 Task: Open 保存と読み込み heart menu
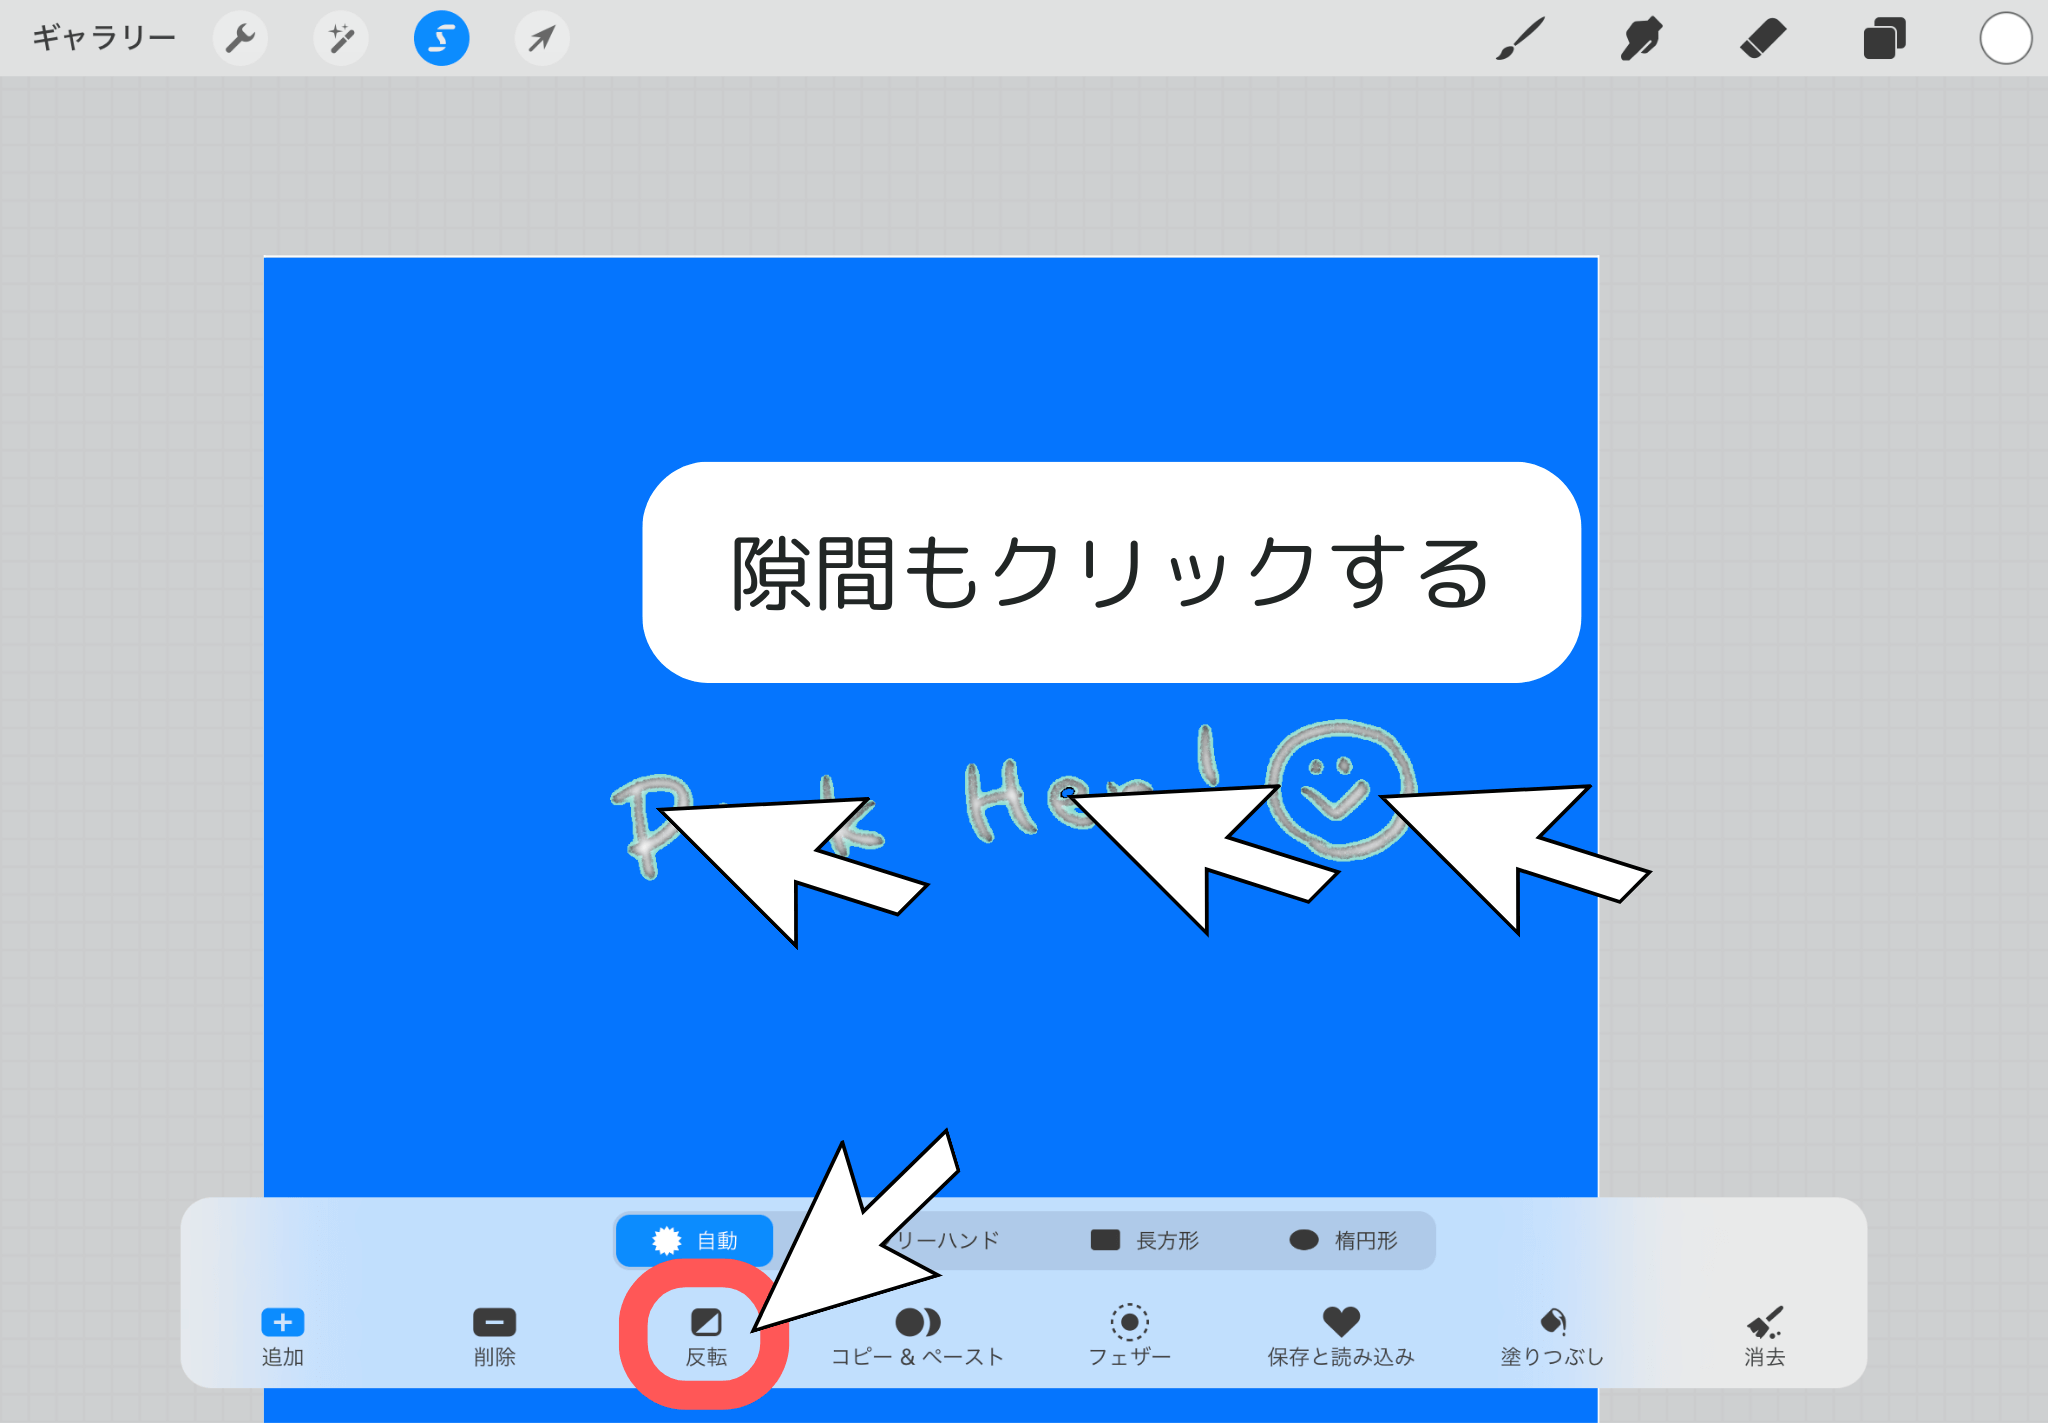(1341, 1336)
